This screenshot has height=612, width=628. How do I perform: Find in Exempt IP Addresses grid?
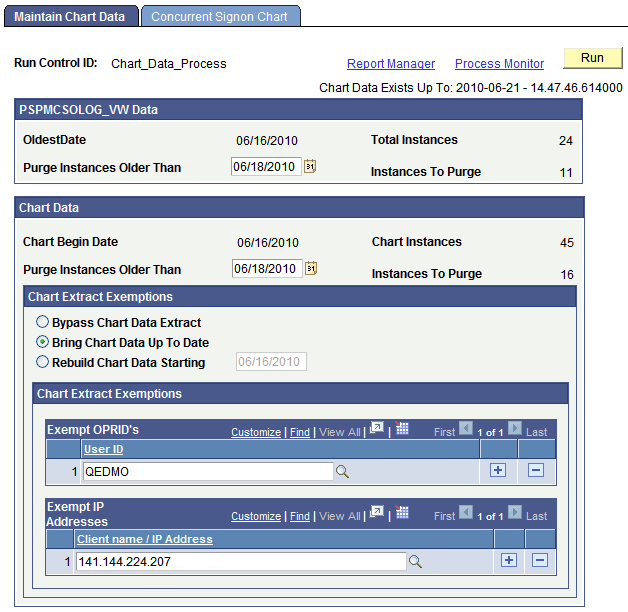[300, 516]
